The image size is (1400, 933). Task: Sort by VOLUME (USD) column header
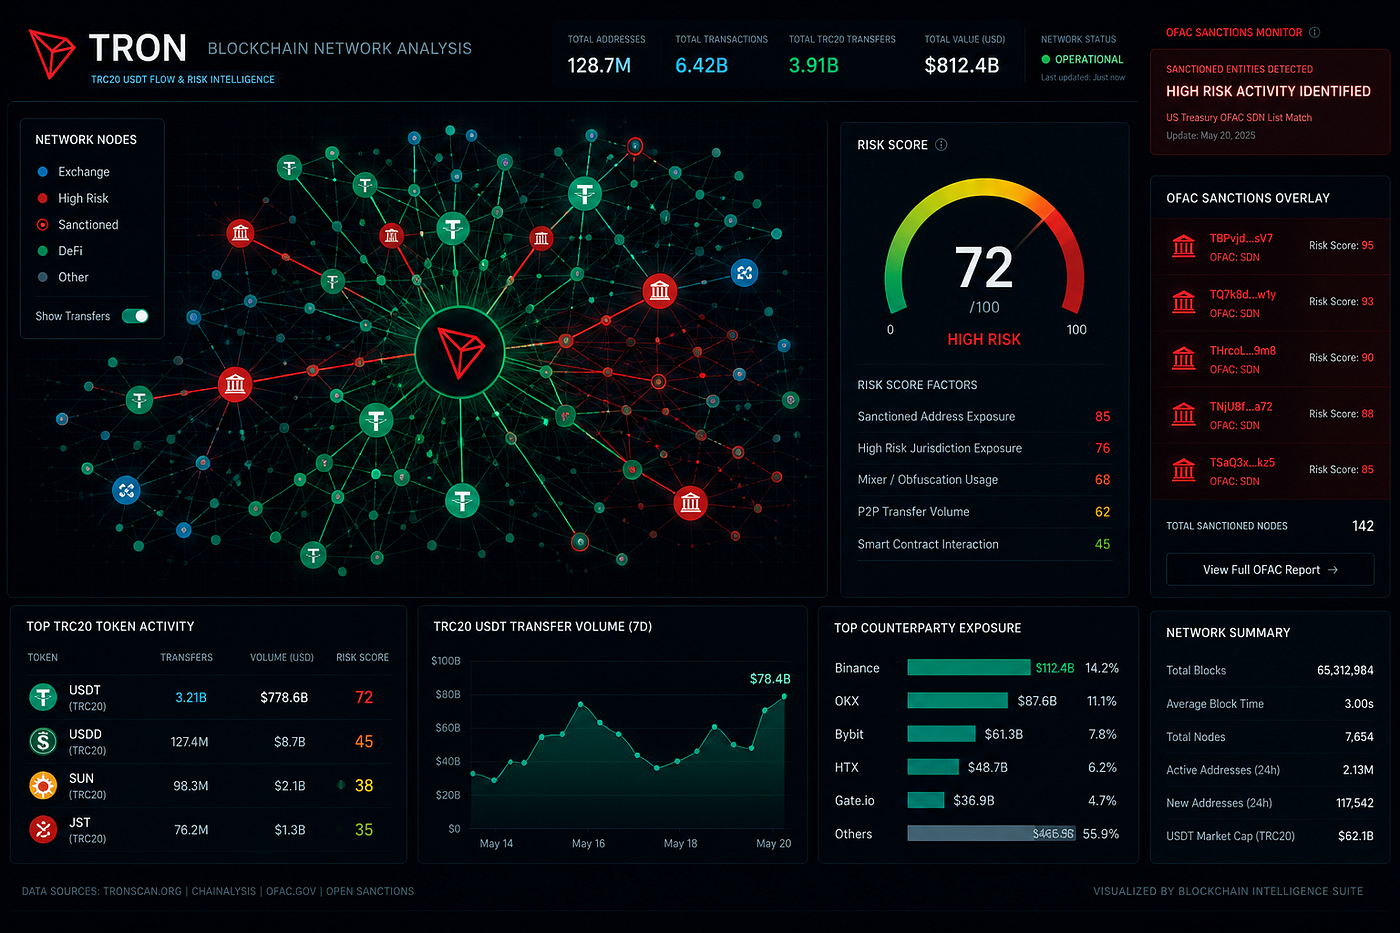coord(282,658)
